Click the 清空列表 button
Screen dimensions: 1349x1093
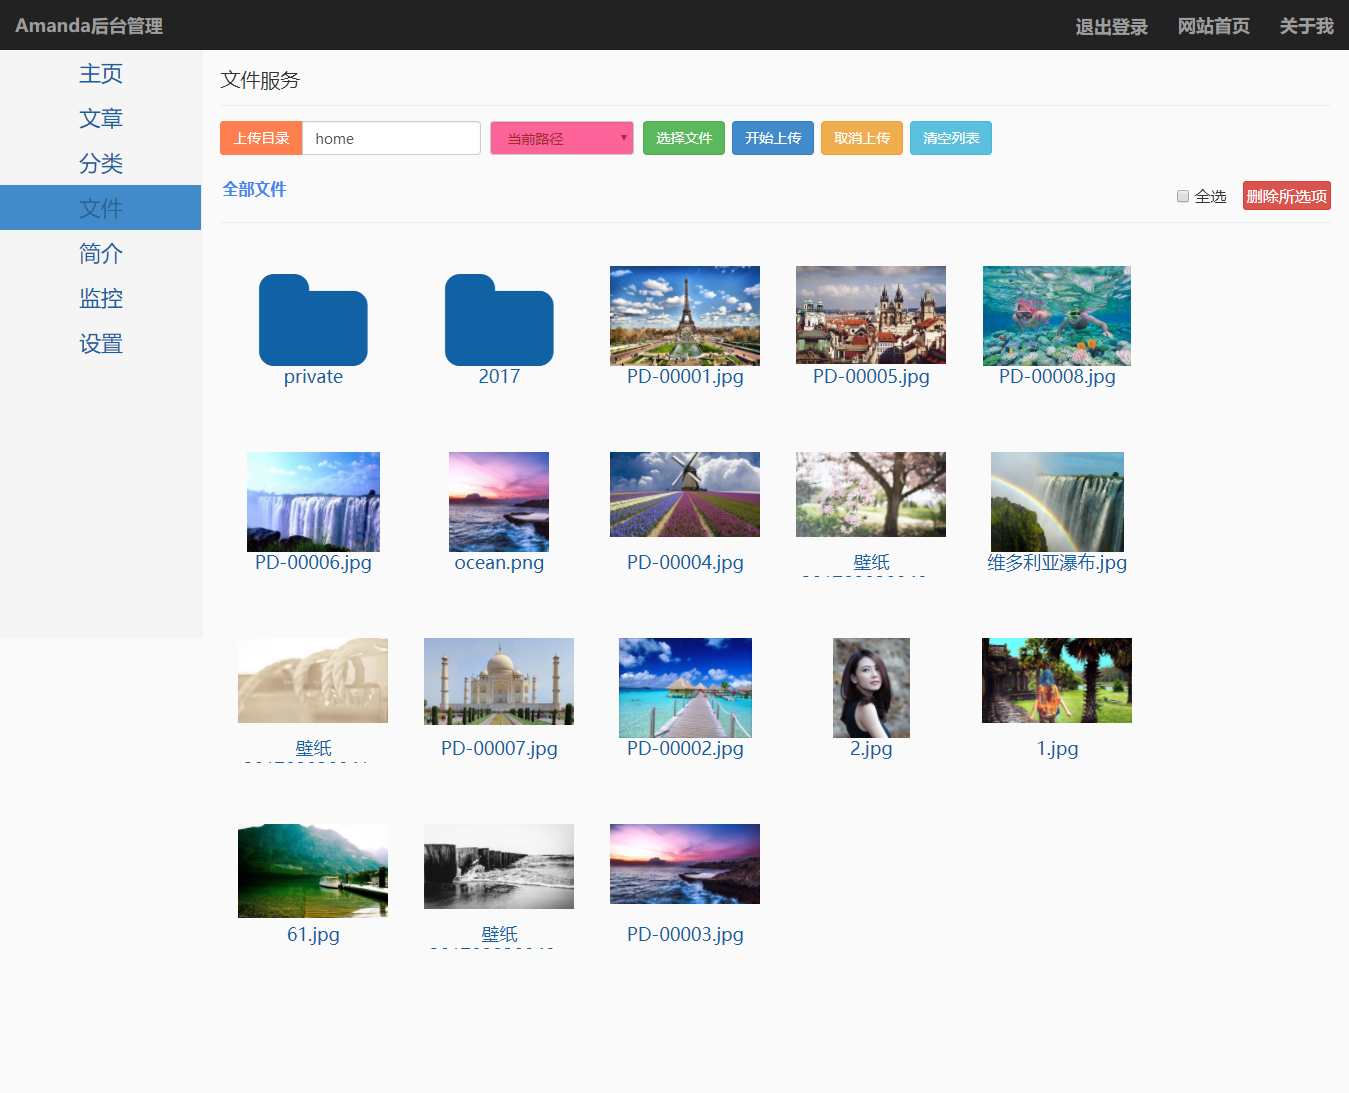951,138
